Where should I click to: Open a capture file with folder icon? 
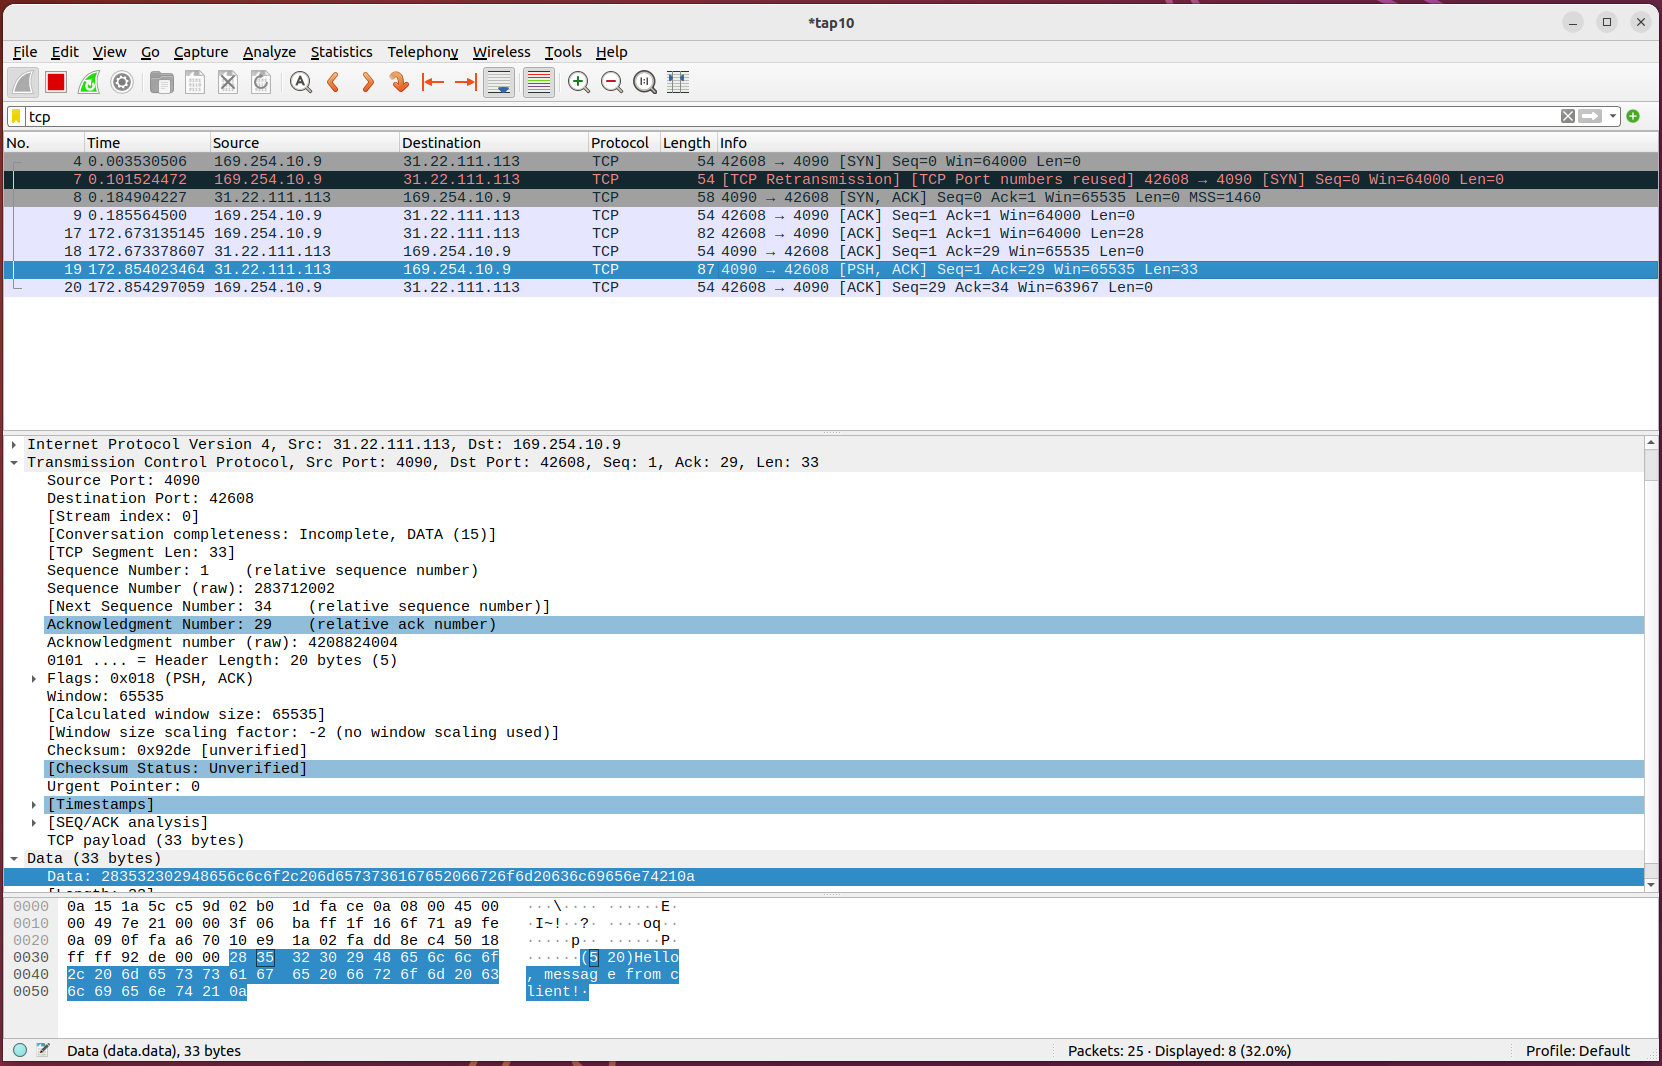click(x=162, y=82)
